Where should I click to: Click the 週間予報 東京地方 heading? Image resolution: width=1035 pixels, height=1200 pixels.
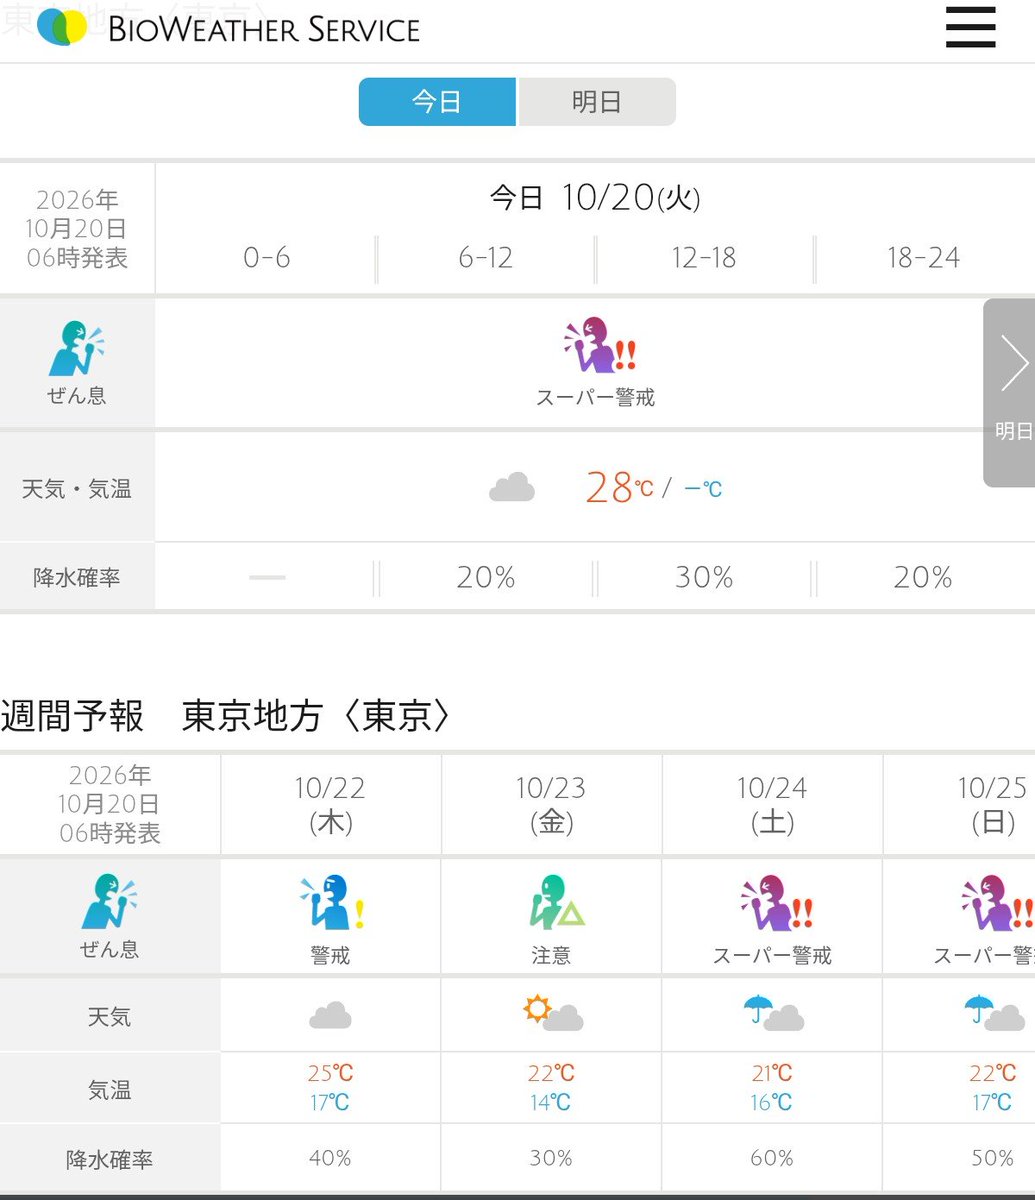pyautogui.click(x=226, y=716)
